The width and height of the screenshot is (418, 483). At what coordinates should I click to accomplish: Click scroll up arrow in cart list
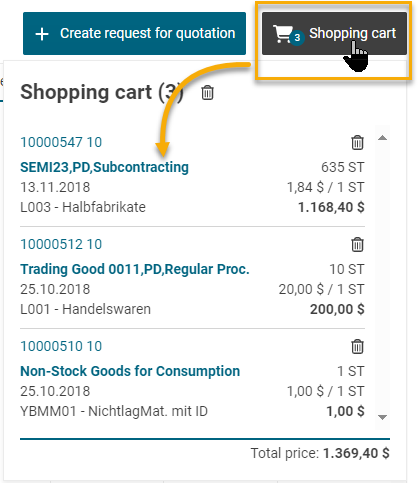pos(382,138)
